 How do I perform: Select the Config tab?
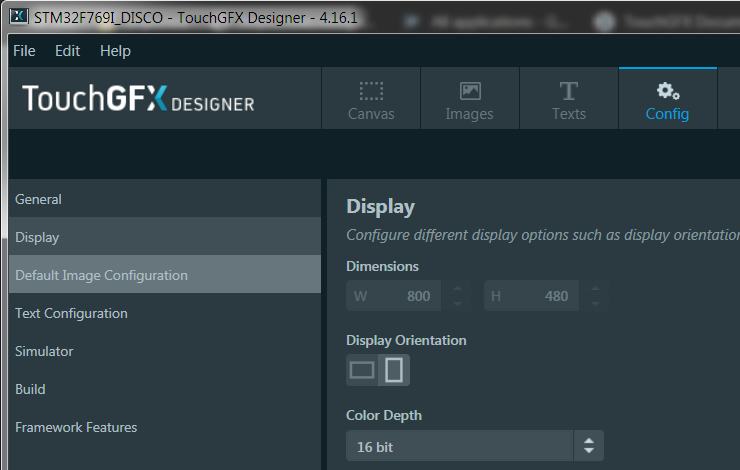(667, 98)
